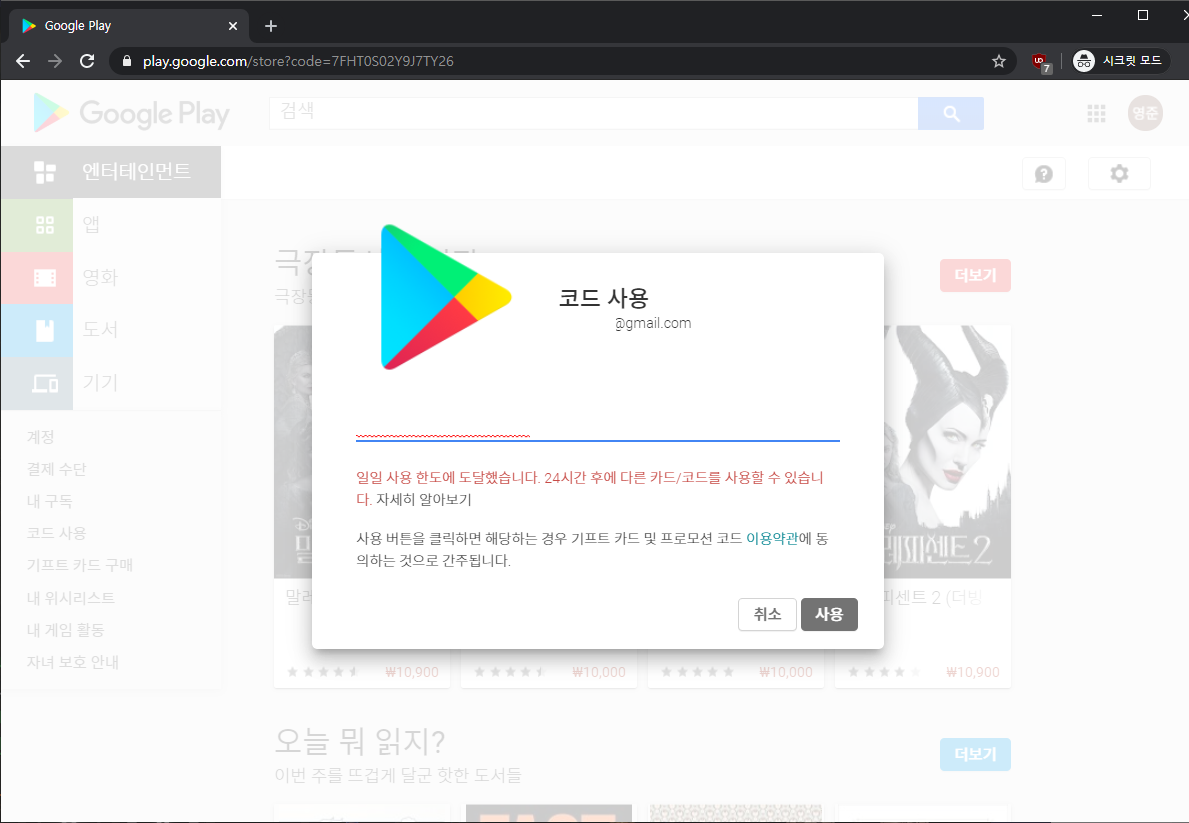Bookmark this page with star icon
The height and width of the screenshot is (823, 1189).
point(999,61)
